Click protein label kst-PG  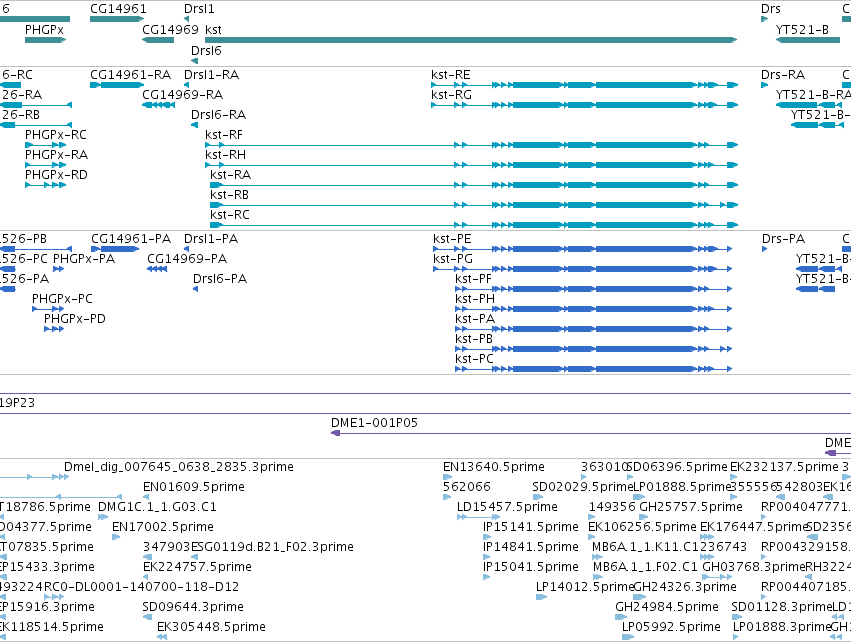[453, 259]
